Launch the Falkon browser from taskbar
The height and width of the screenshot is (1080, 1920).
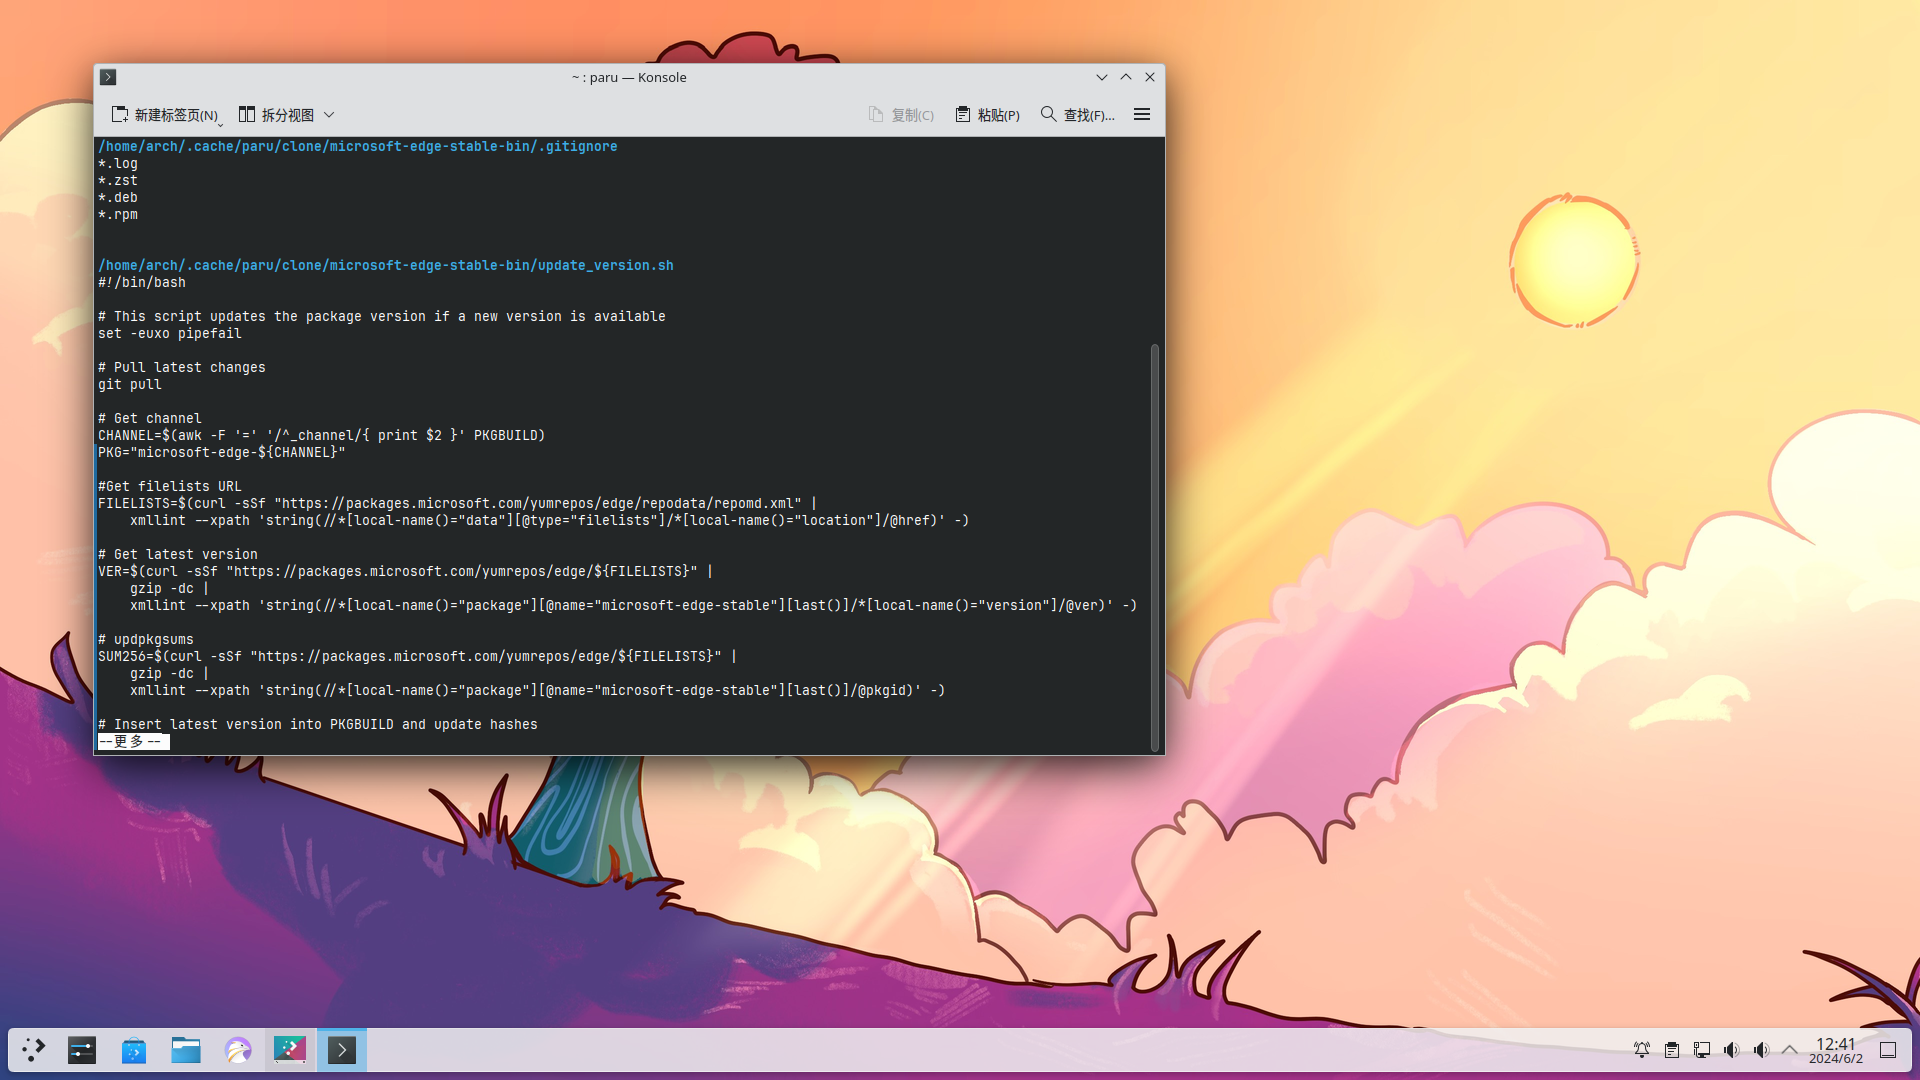click(x=238, y=1050)
